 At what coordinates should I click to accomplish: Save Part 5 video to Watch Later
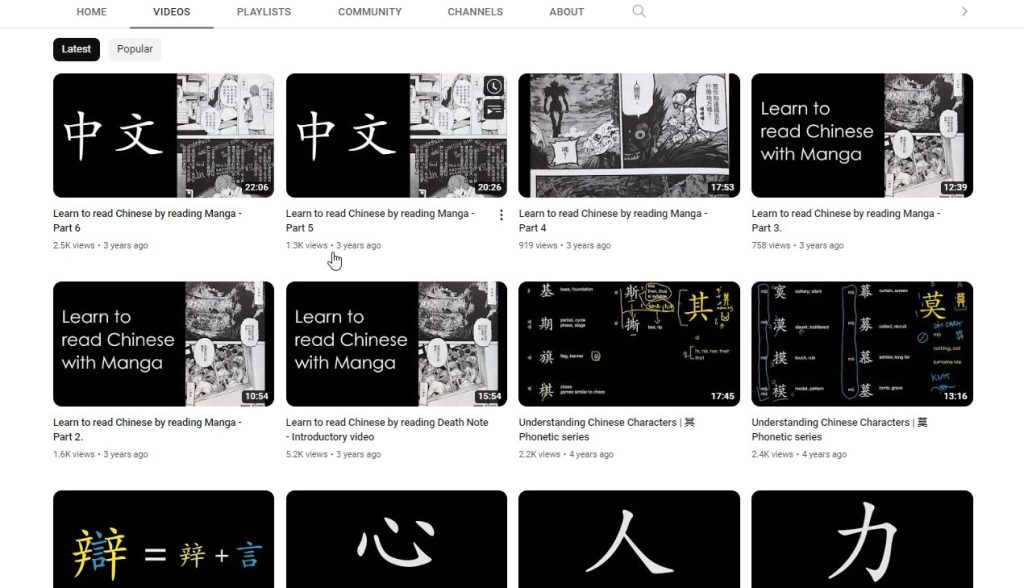tap(494, 86)
